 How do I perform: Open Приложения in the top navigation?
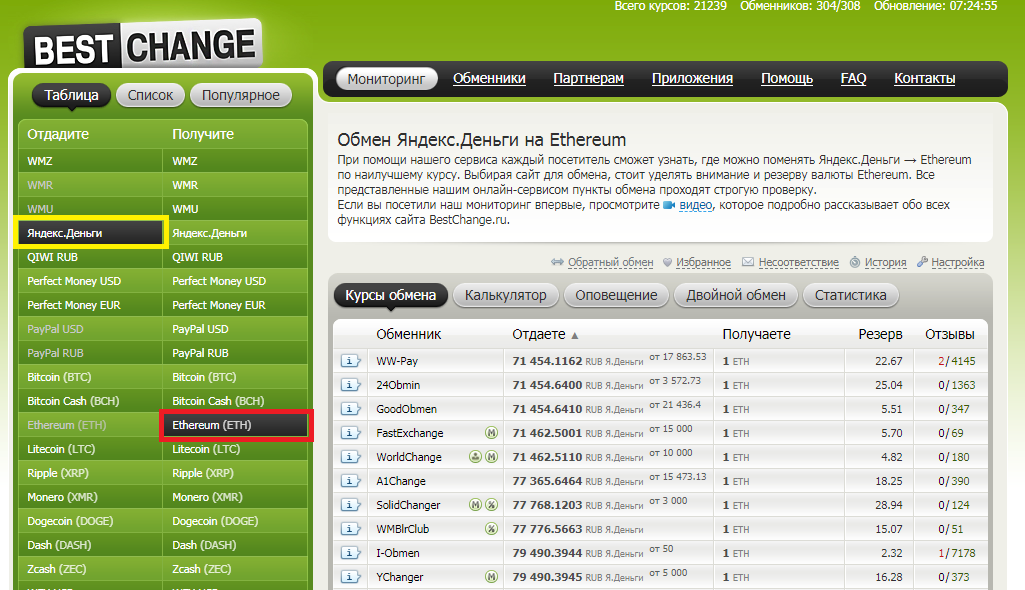pos(692,78)
